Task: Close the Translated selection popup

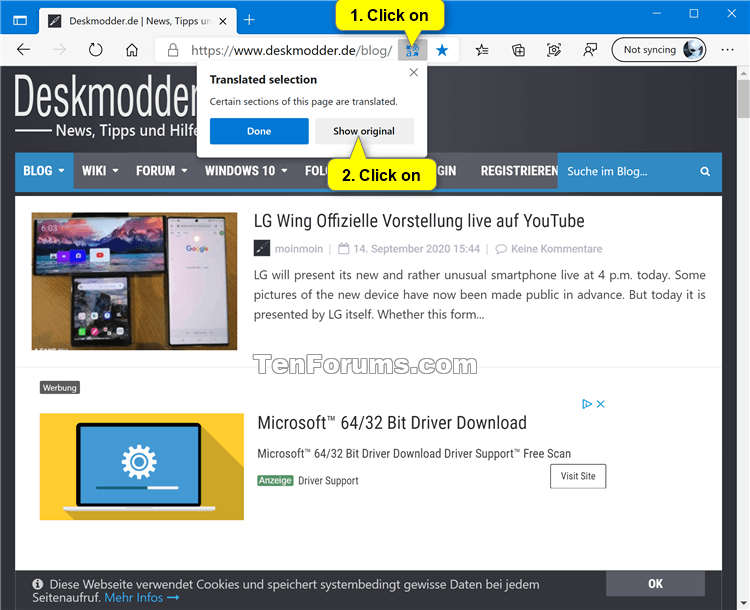Action: pos(414,72)
